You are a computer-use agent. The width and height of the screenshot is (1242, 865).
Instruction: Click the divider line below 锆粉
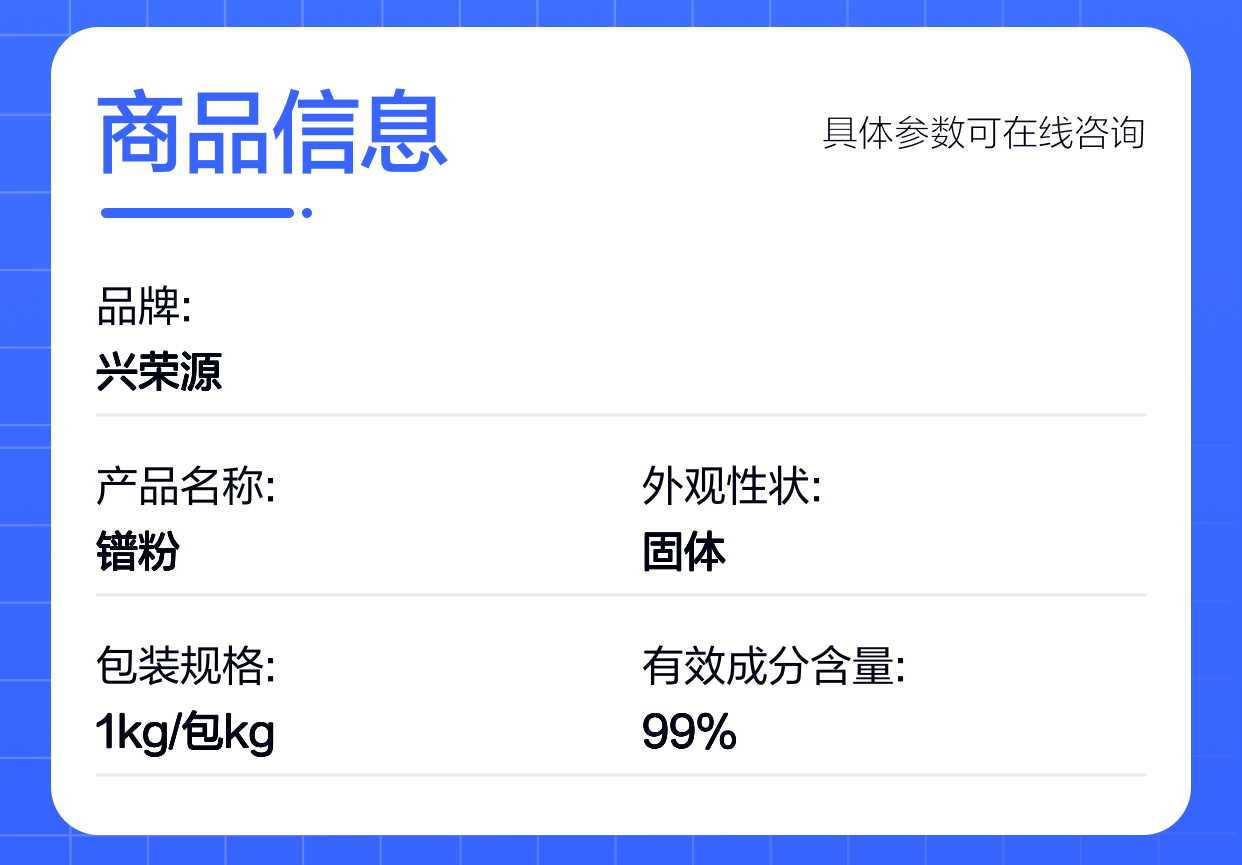click(x=620, y=594)
